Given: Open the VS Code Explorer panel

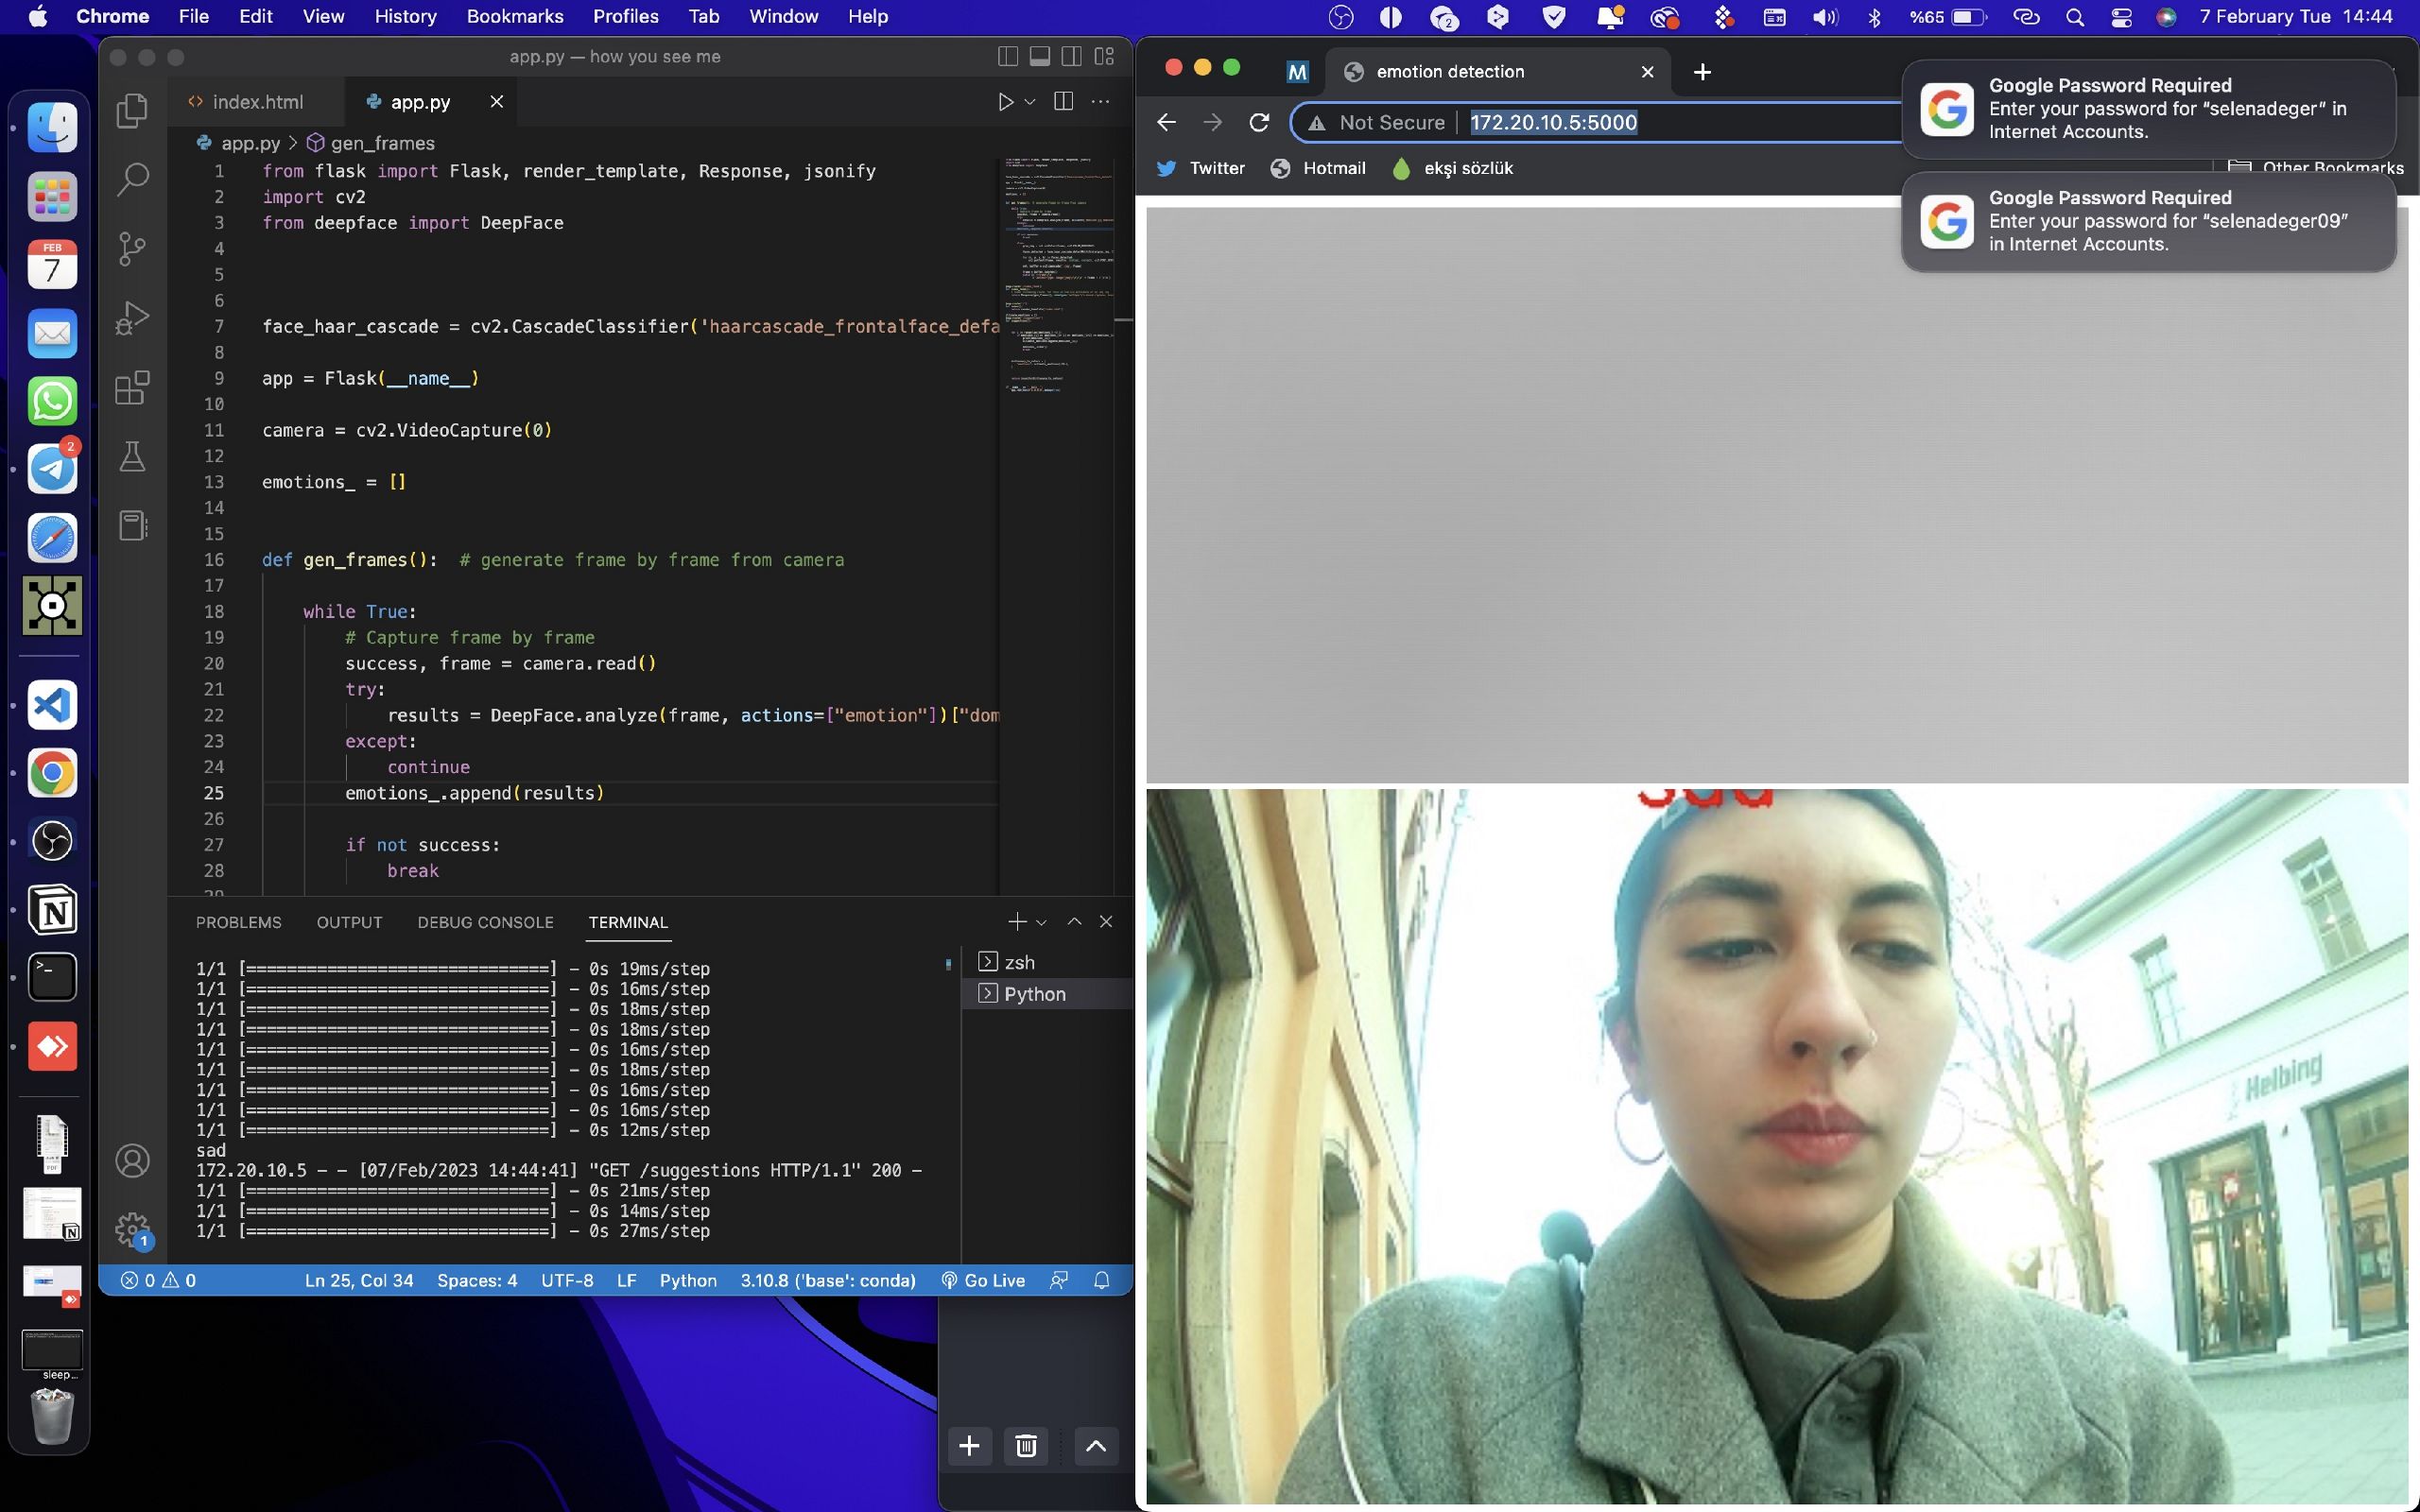Looking at the screenshot, I should (x=132, y=111).
